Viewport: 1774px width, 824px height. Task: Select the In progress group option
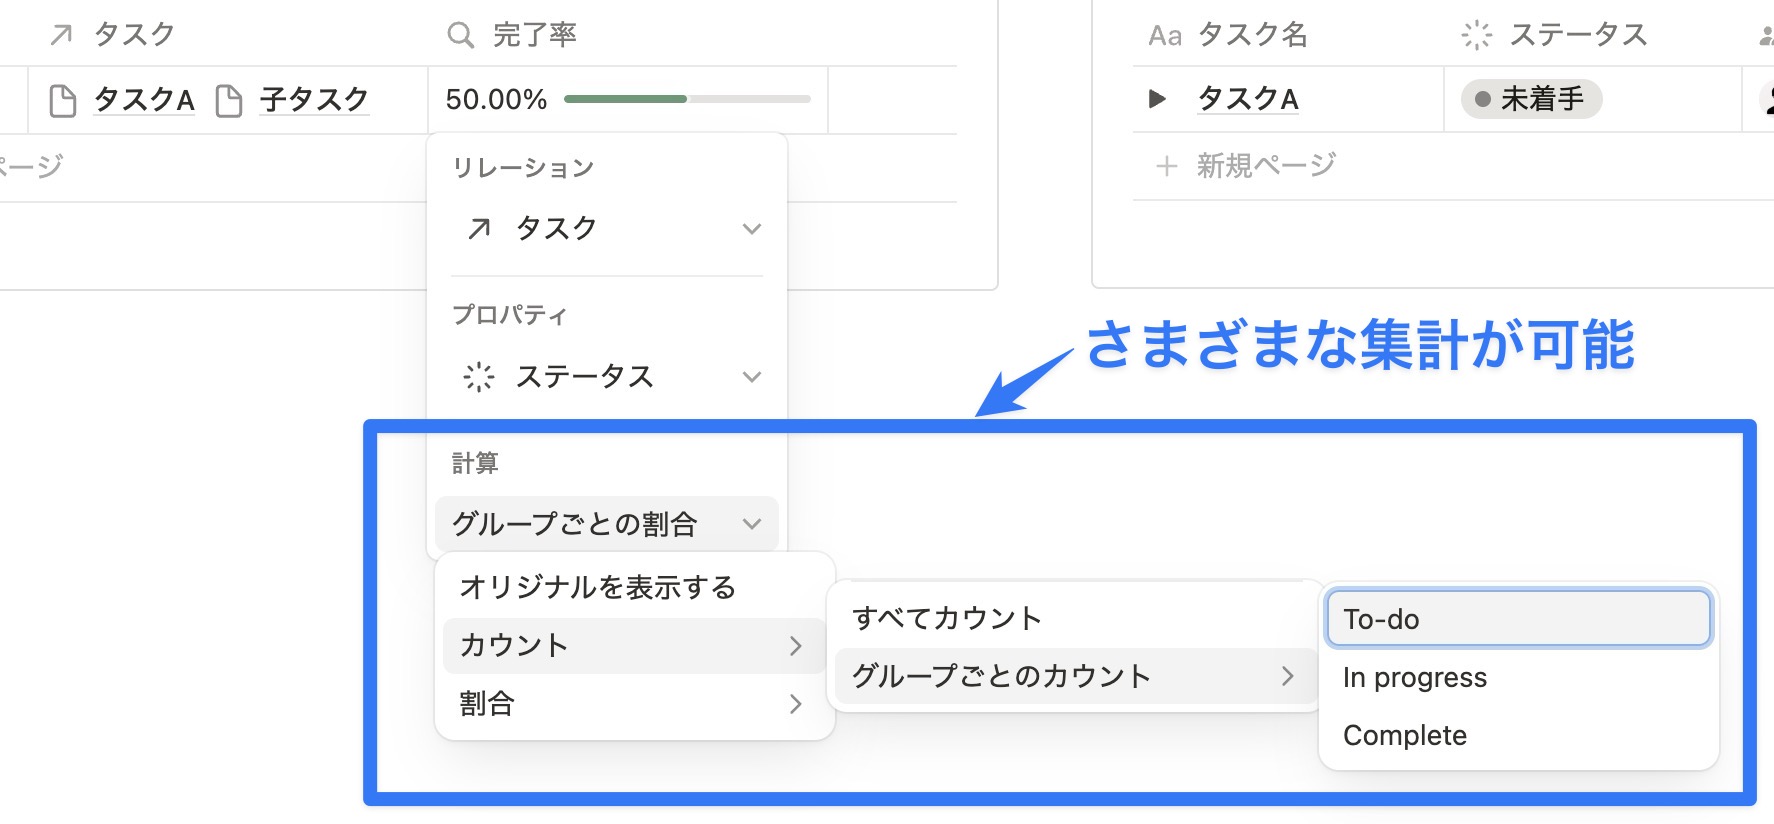point(1518,677)
